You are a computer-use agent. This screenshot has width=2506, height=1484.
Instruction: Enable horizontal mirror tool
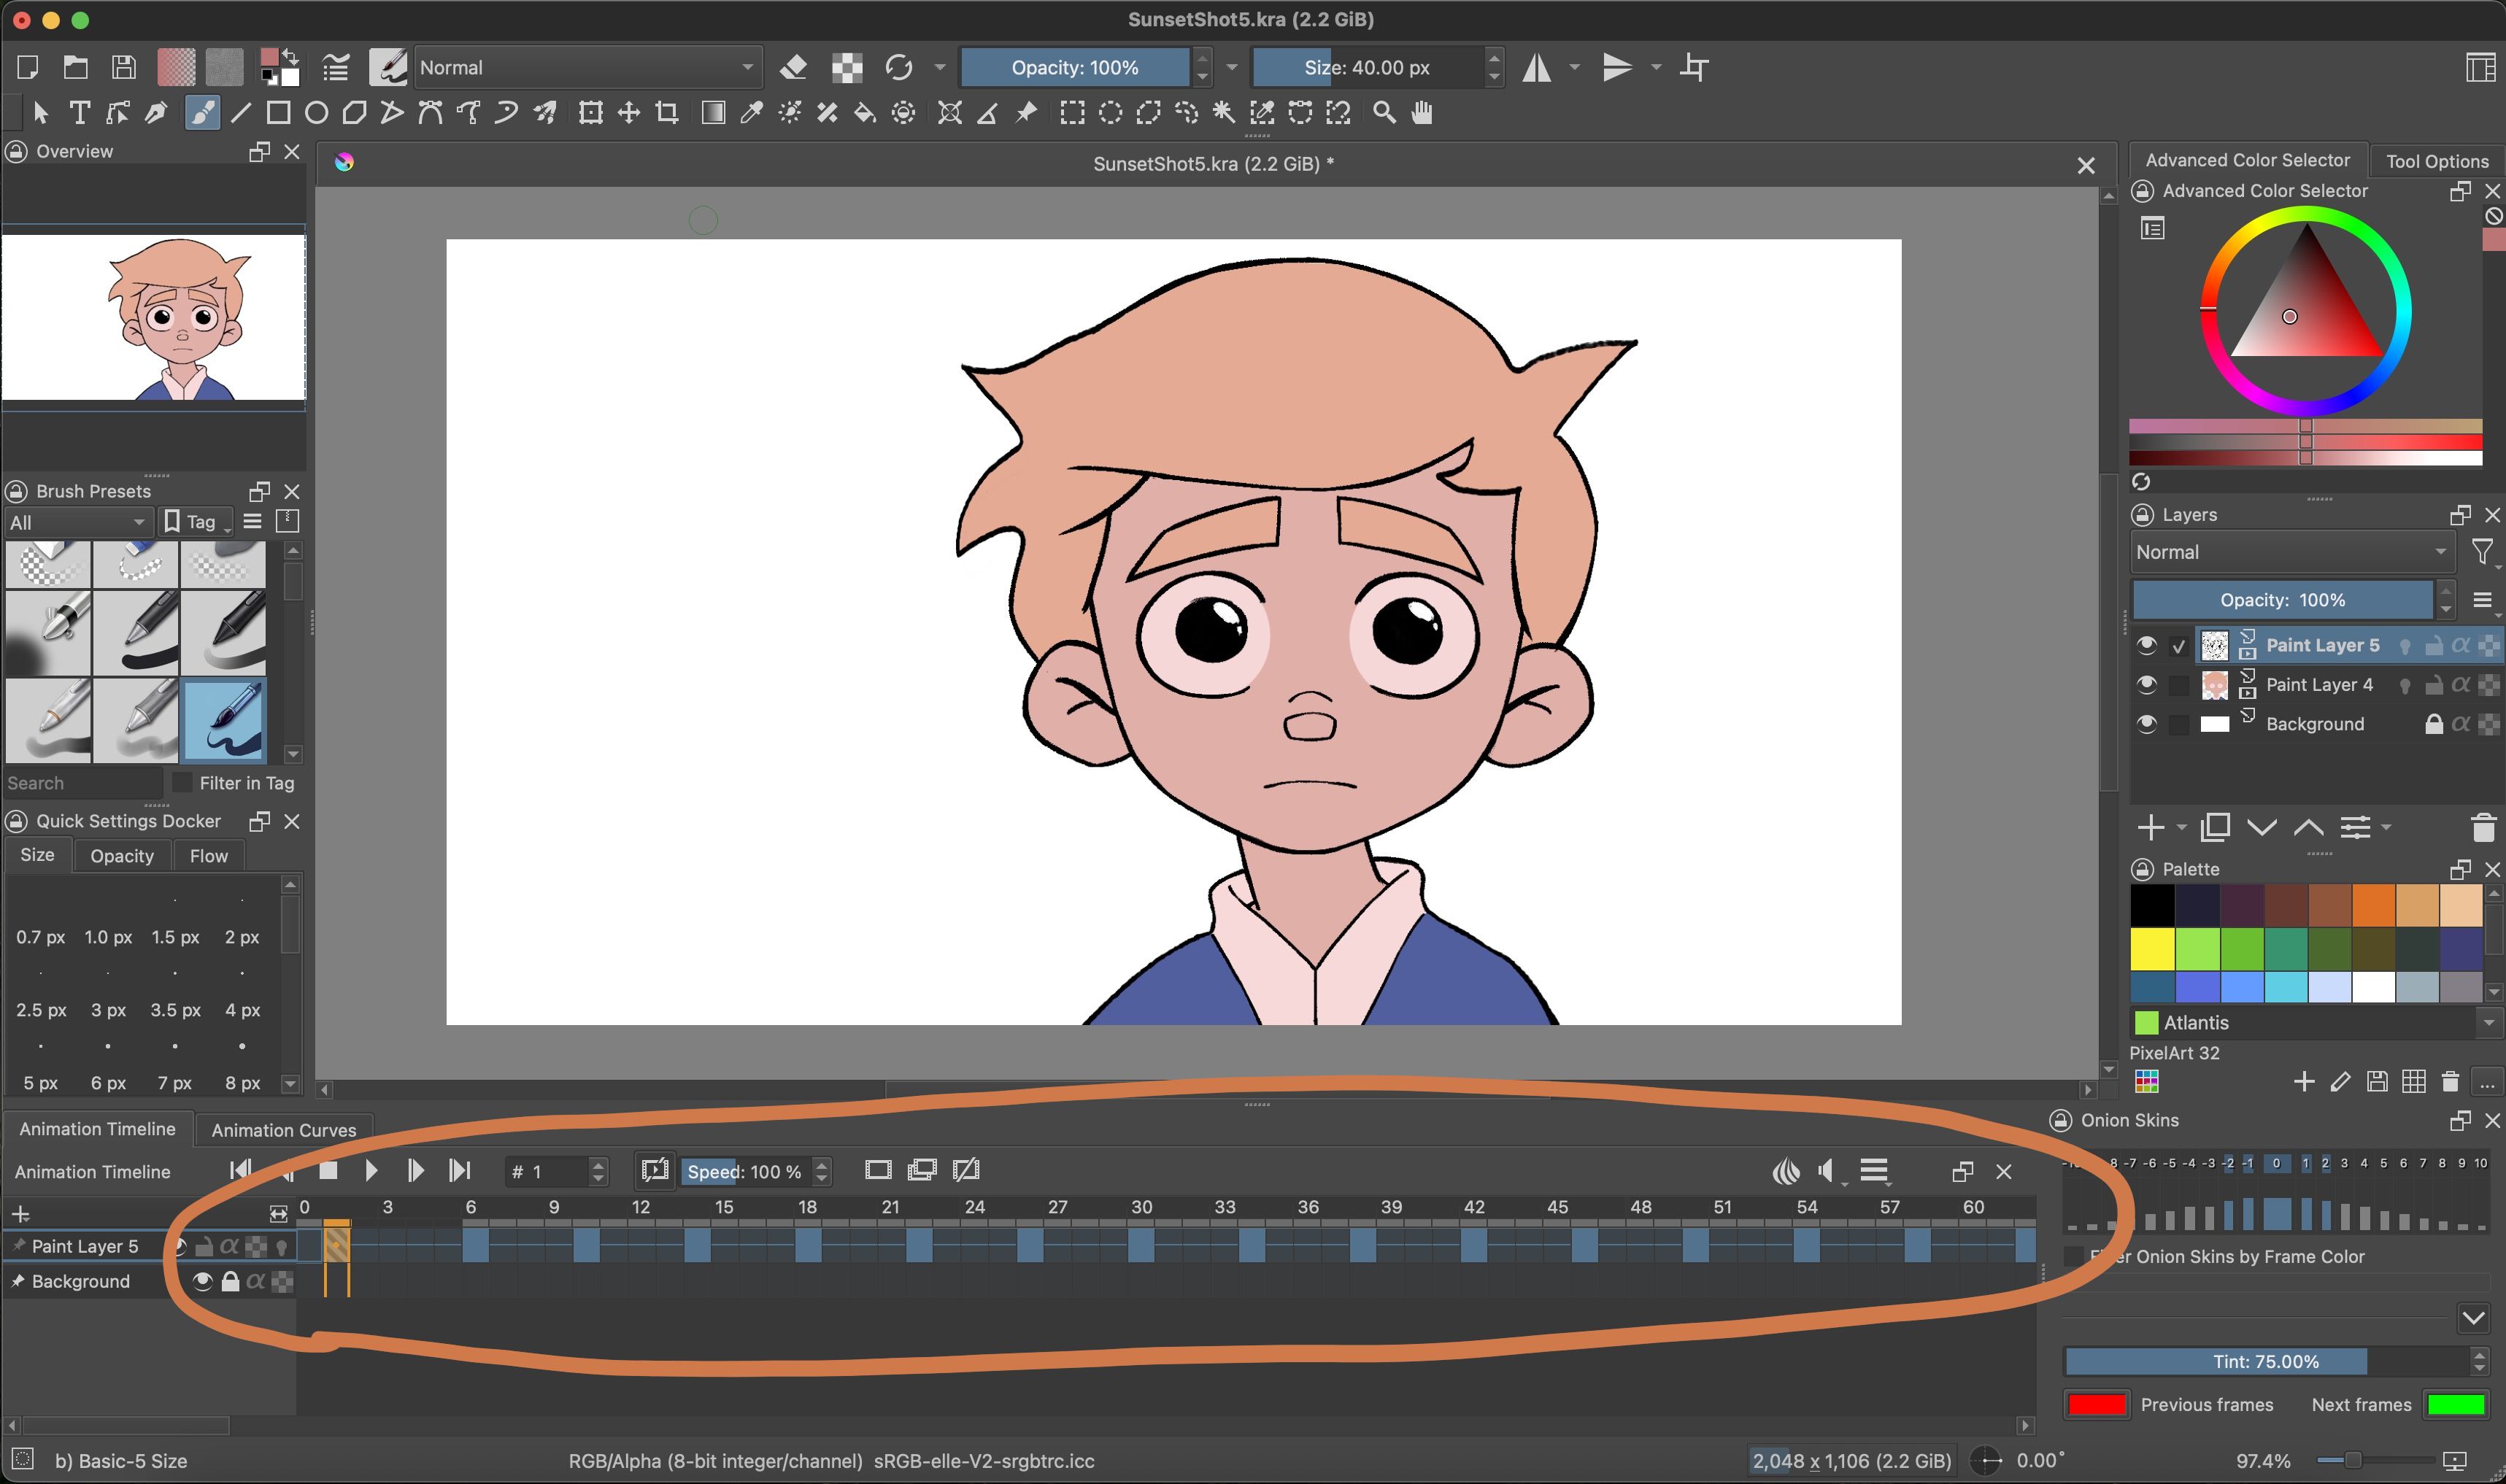click(1537, 68)
